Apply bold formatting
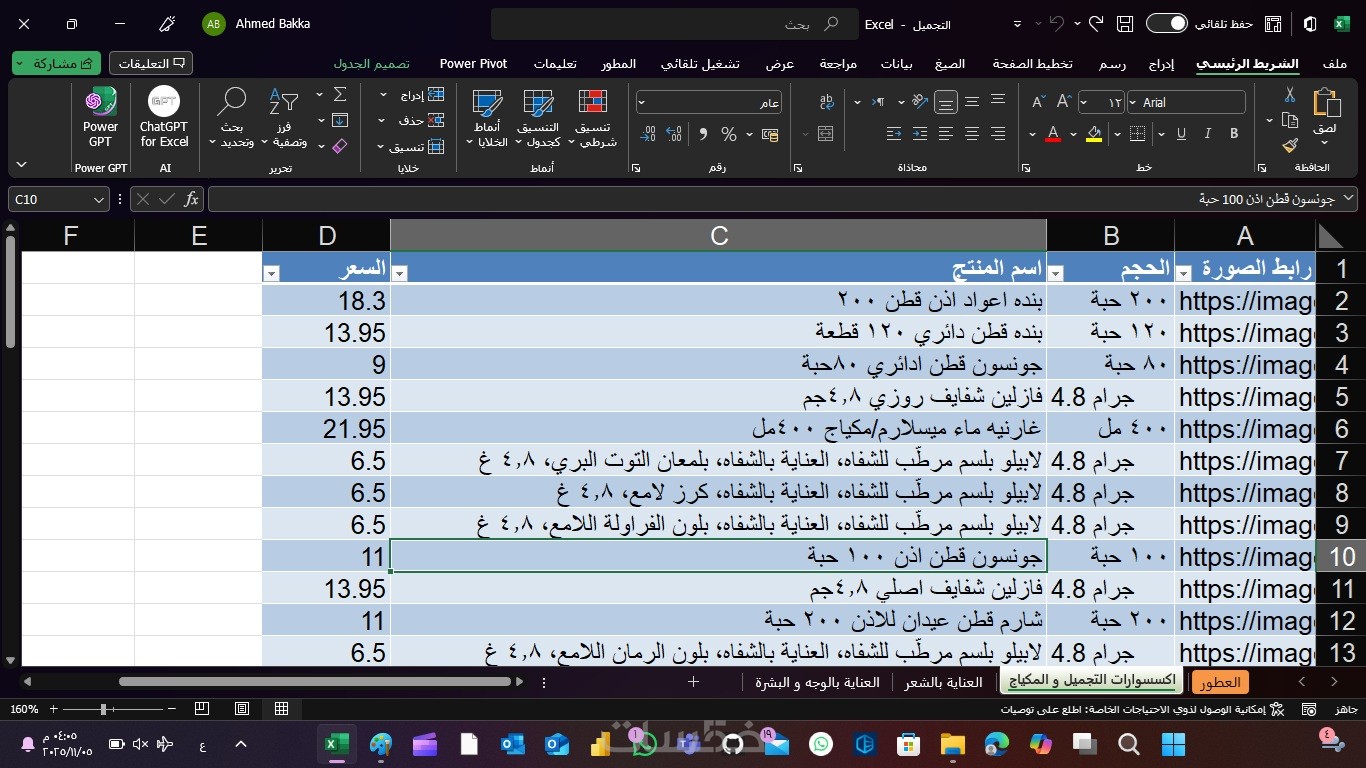 tap(1234, 133)
